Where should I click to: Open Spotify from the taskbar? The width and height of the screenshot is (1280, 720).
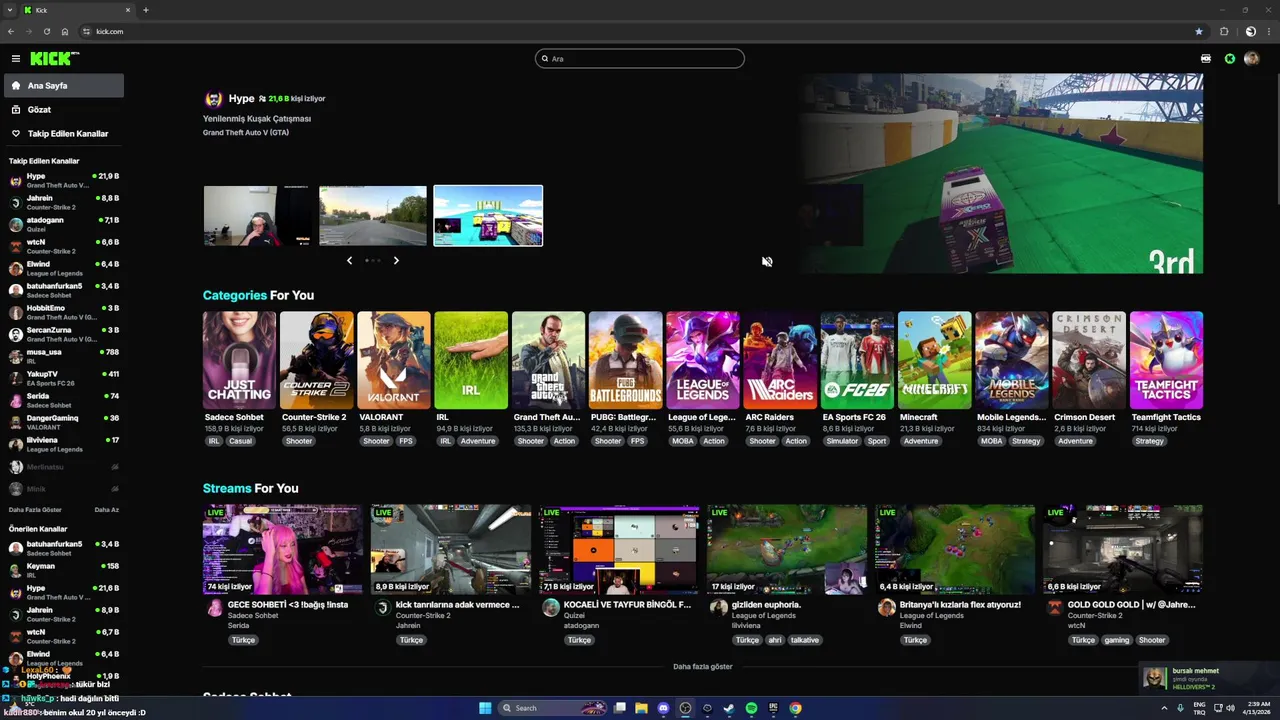(x=751, y=708)
